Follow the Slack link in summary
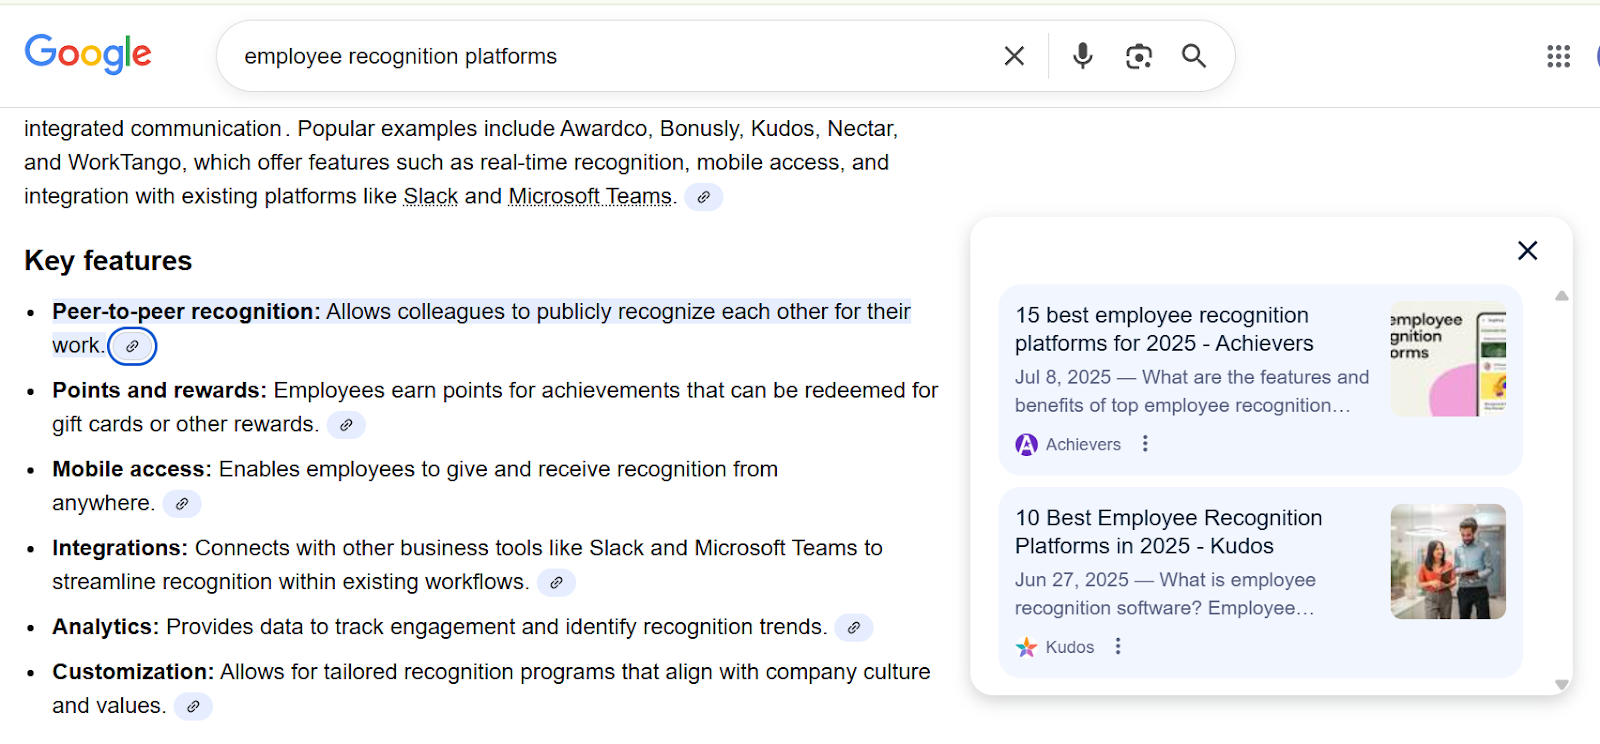 pyautogui.click(x=431, y=196)
